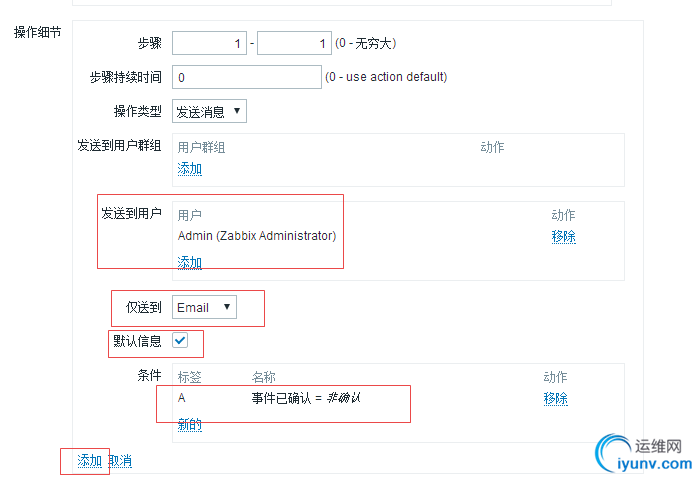Click the second 步骤 end number field
698x480 pixels.
pyautogui.click(x=294, y=43)
